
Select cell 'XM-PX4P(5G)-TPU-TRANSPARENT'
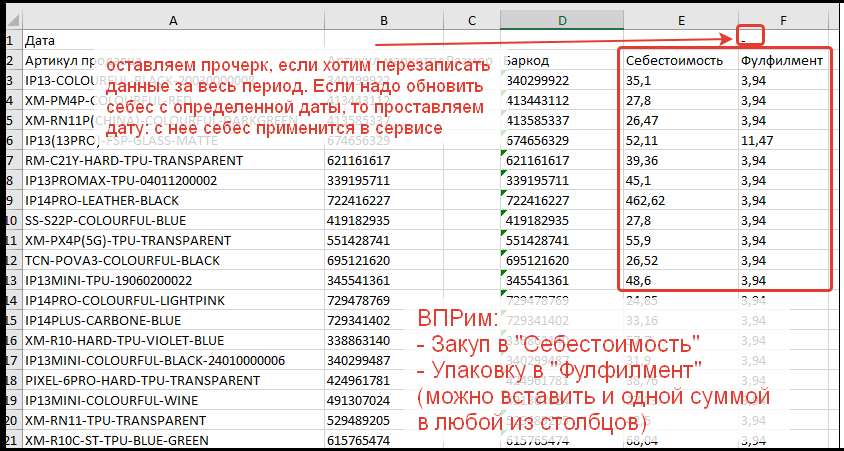[173, 240]
